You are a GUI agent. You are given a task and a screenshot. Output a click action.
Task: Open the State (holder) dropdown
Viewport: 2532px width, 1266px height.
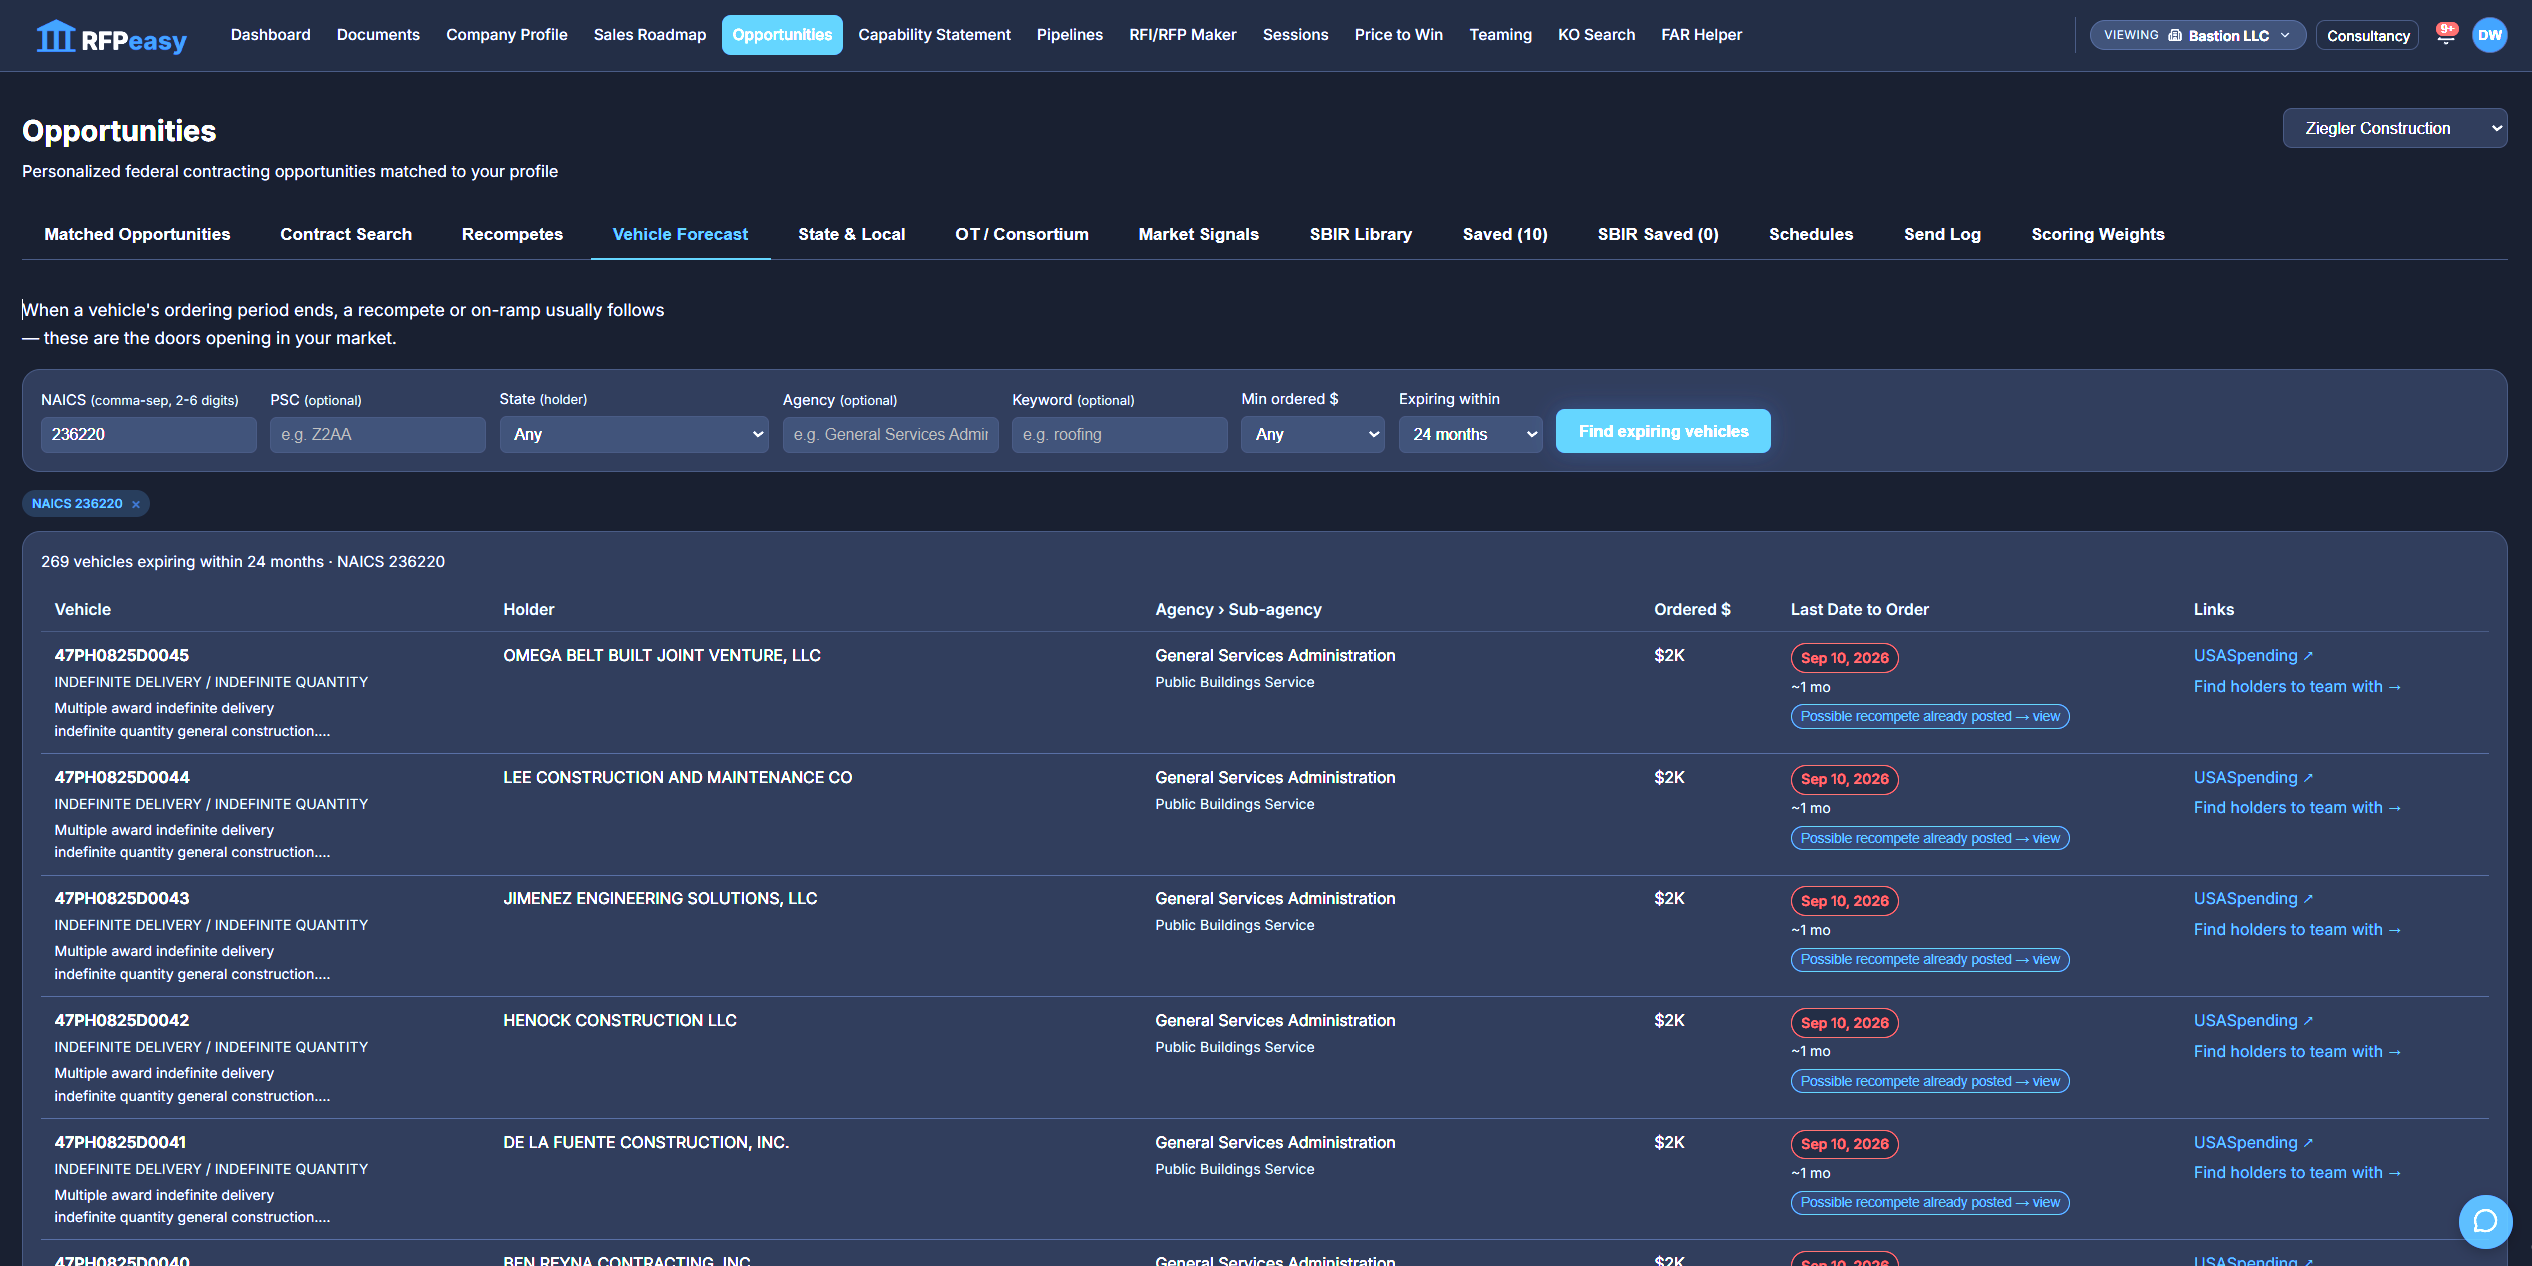634,434
